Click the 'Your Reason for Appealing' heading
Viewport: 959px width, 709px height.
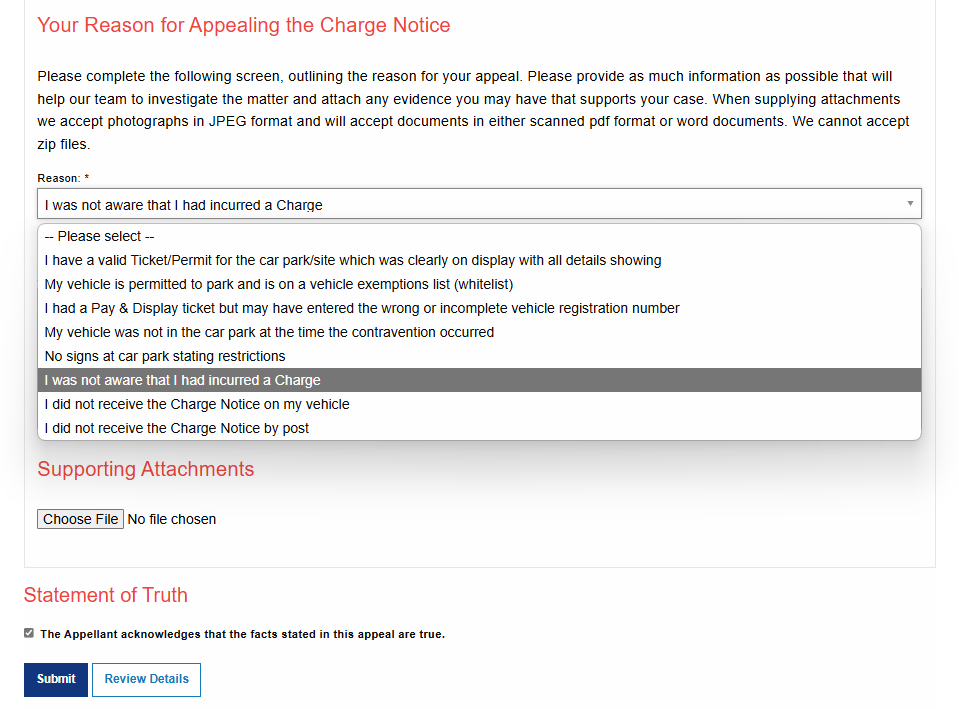coord(243,25)
